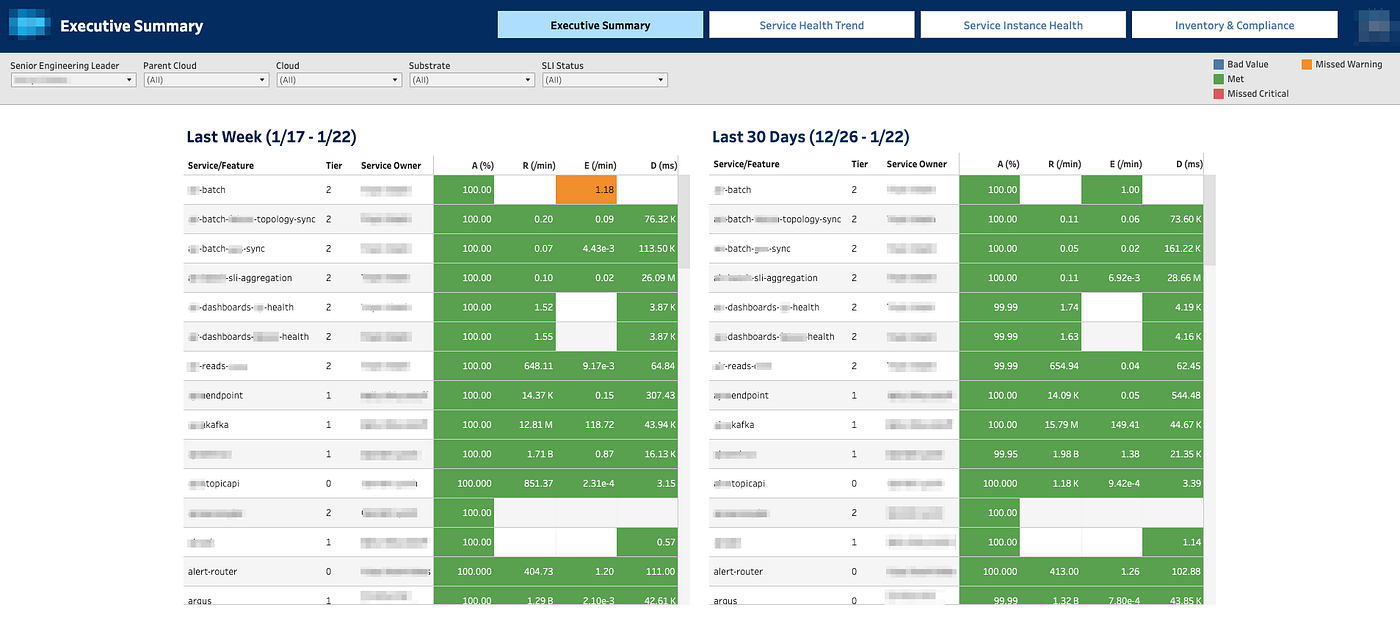
Task: Click the Last Week (1/17 - 1/22) title
Action: coord(271,137)
